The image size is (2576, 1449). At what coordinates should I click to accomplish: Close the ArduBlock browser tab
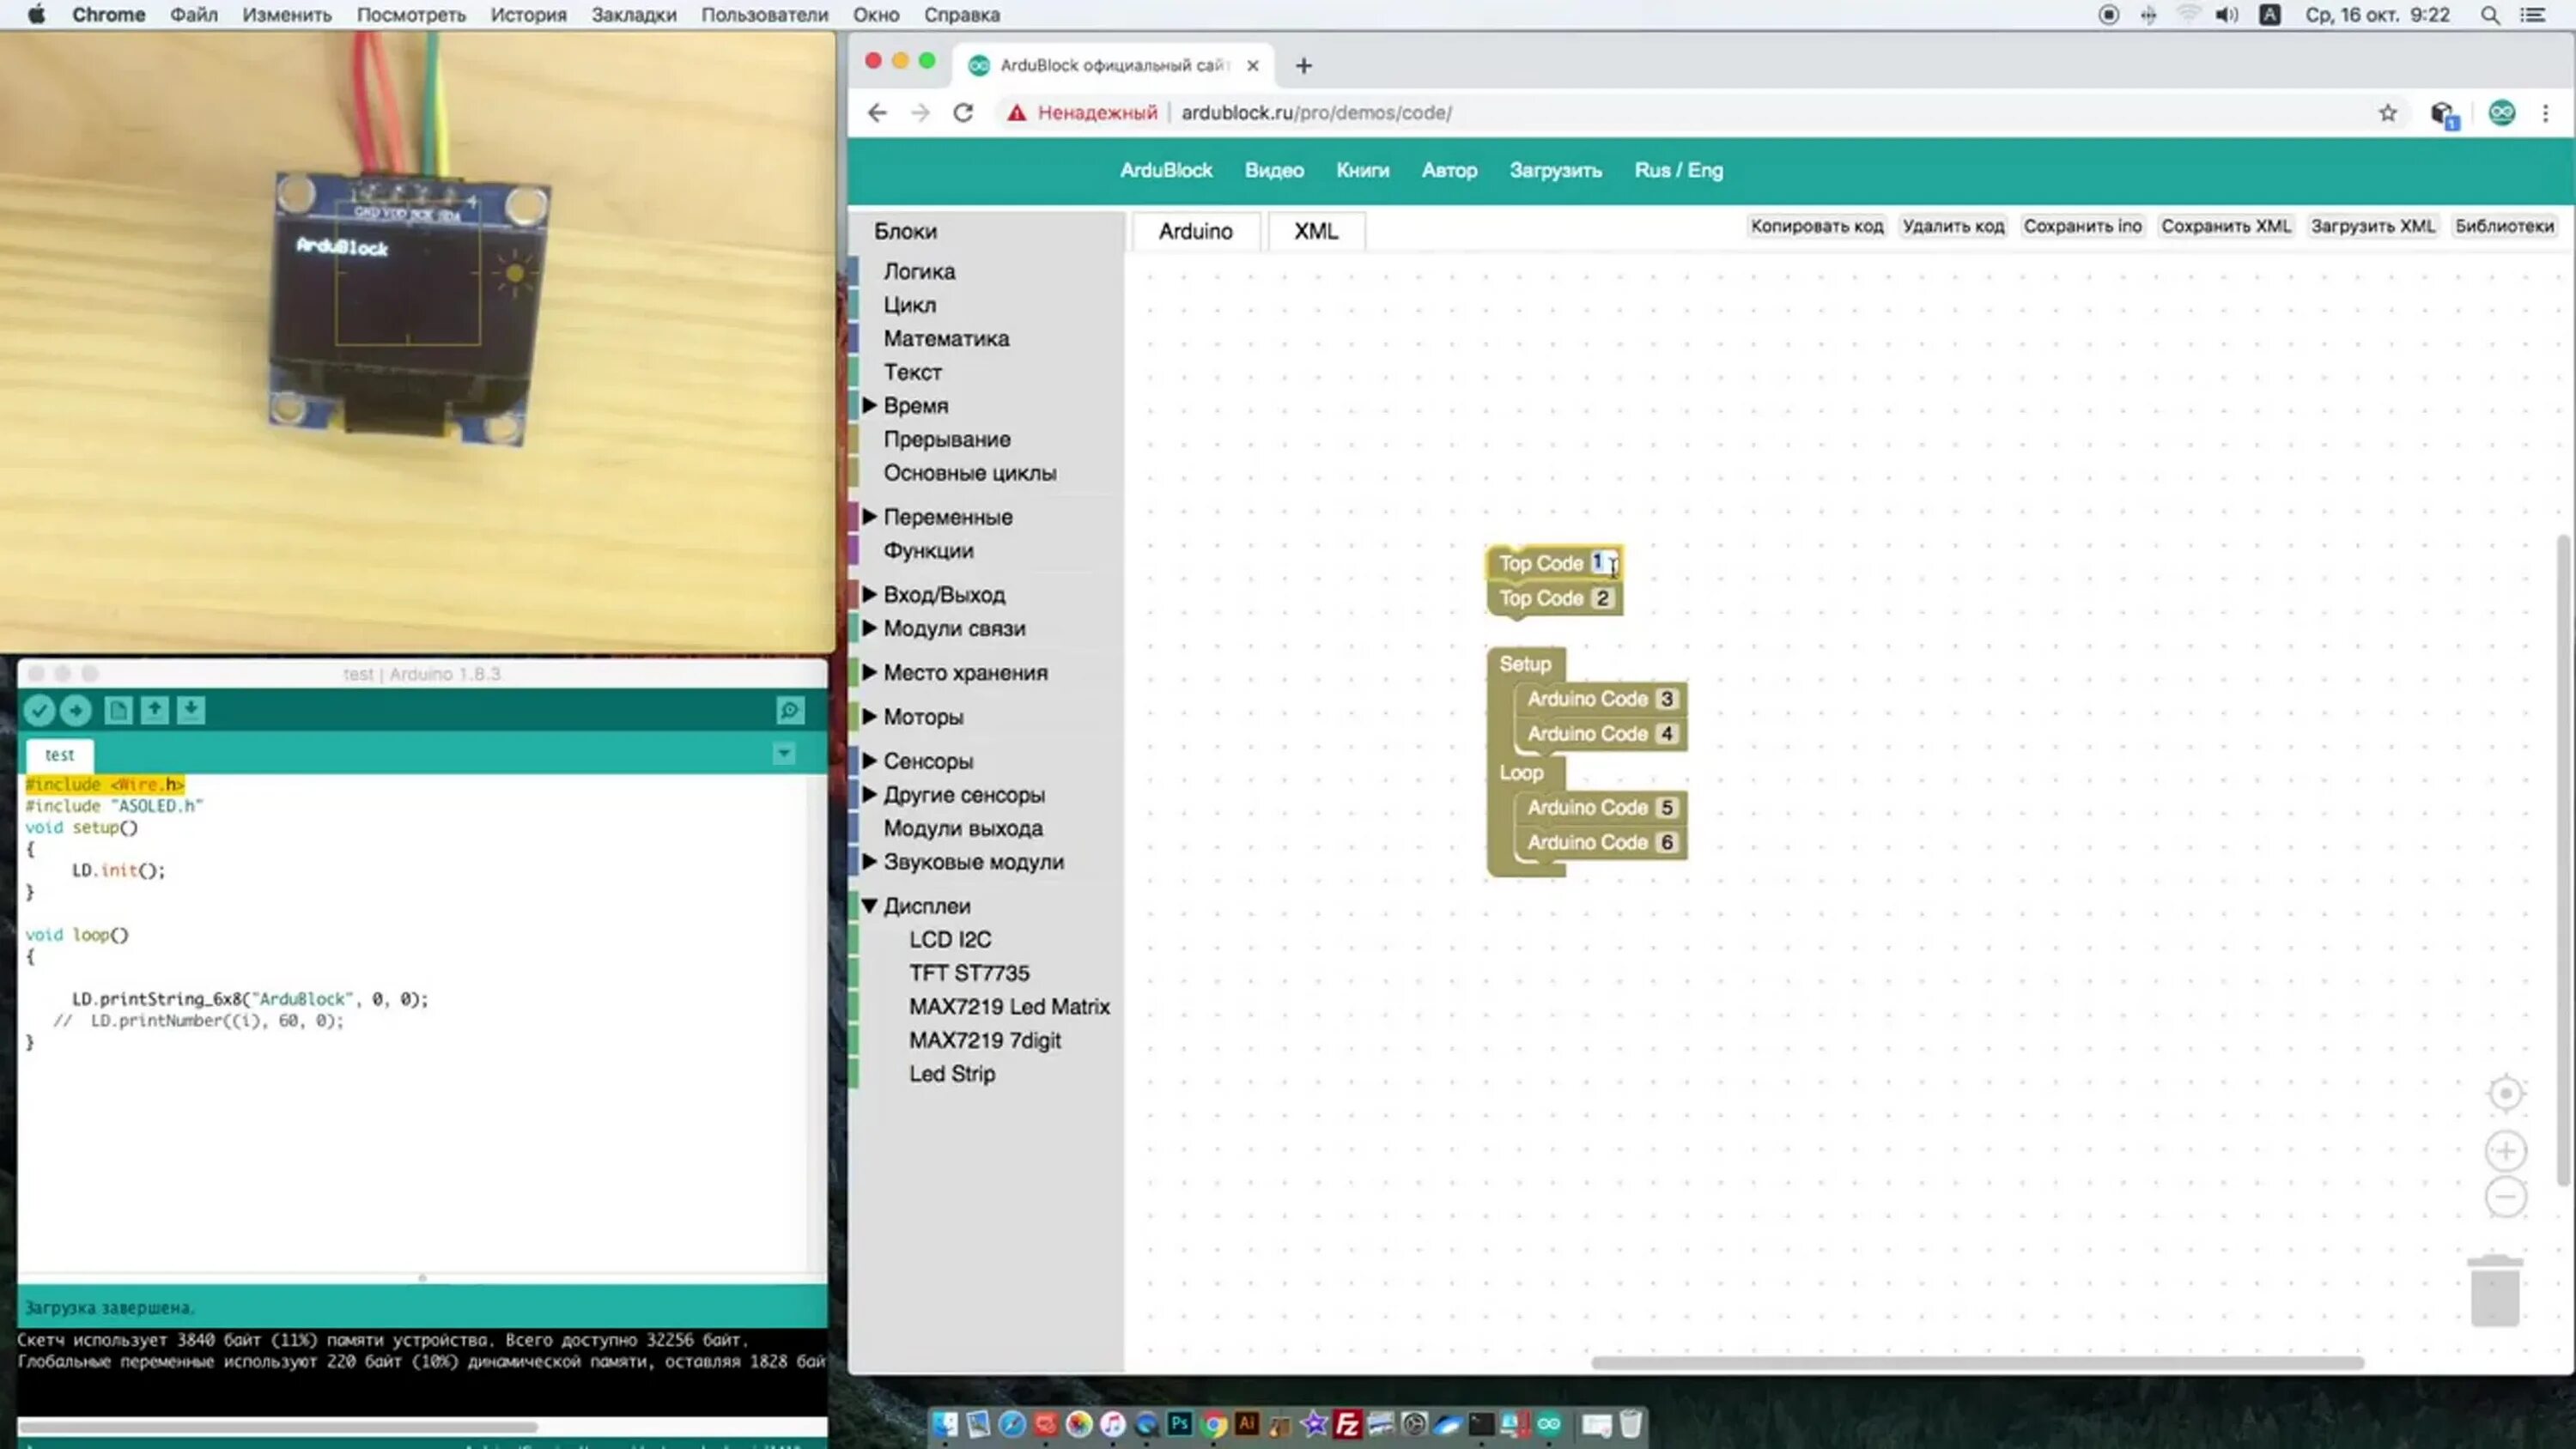(1253, 66)
